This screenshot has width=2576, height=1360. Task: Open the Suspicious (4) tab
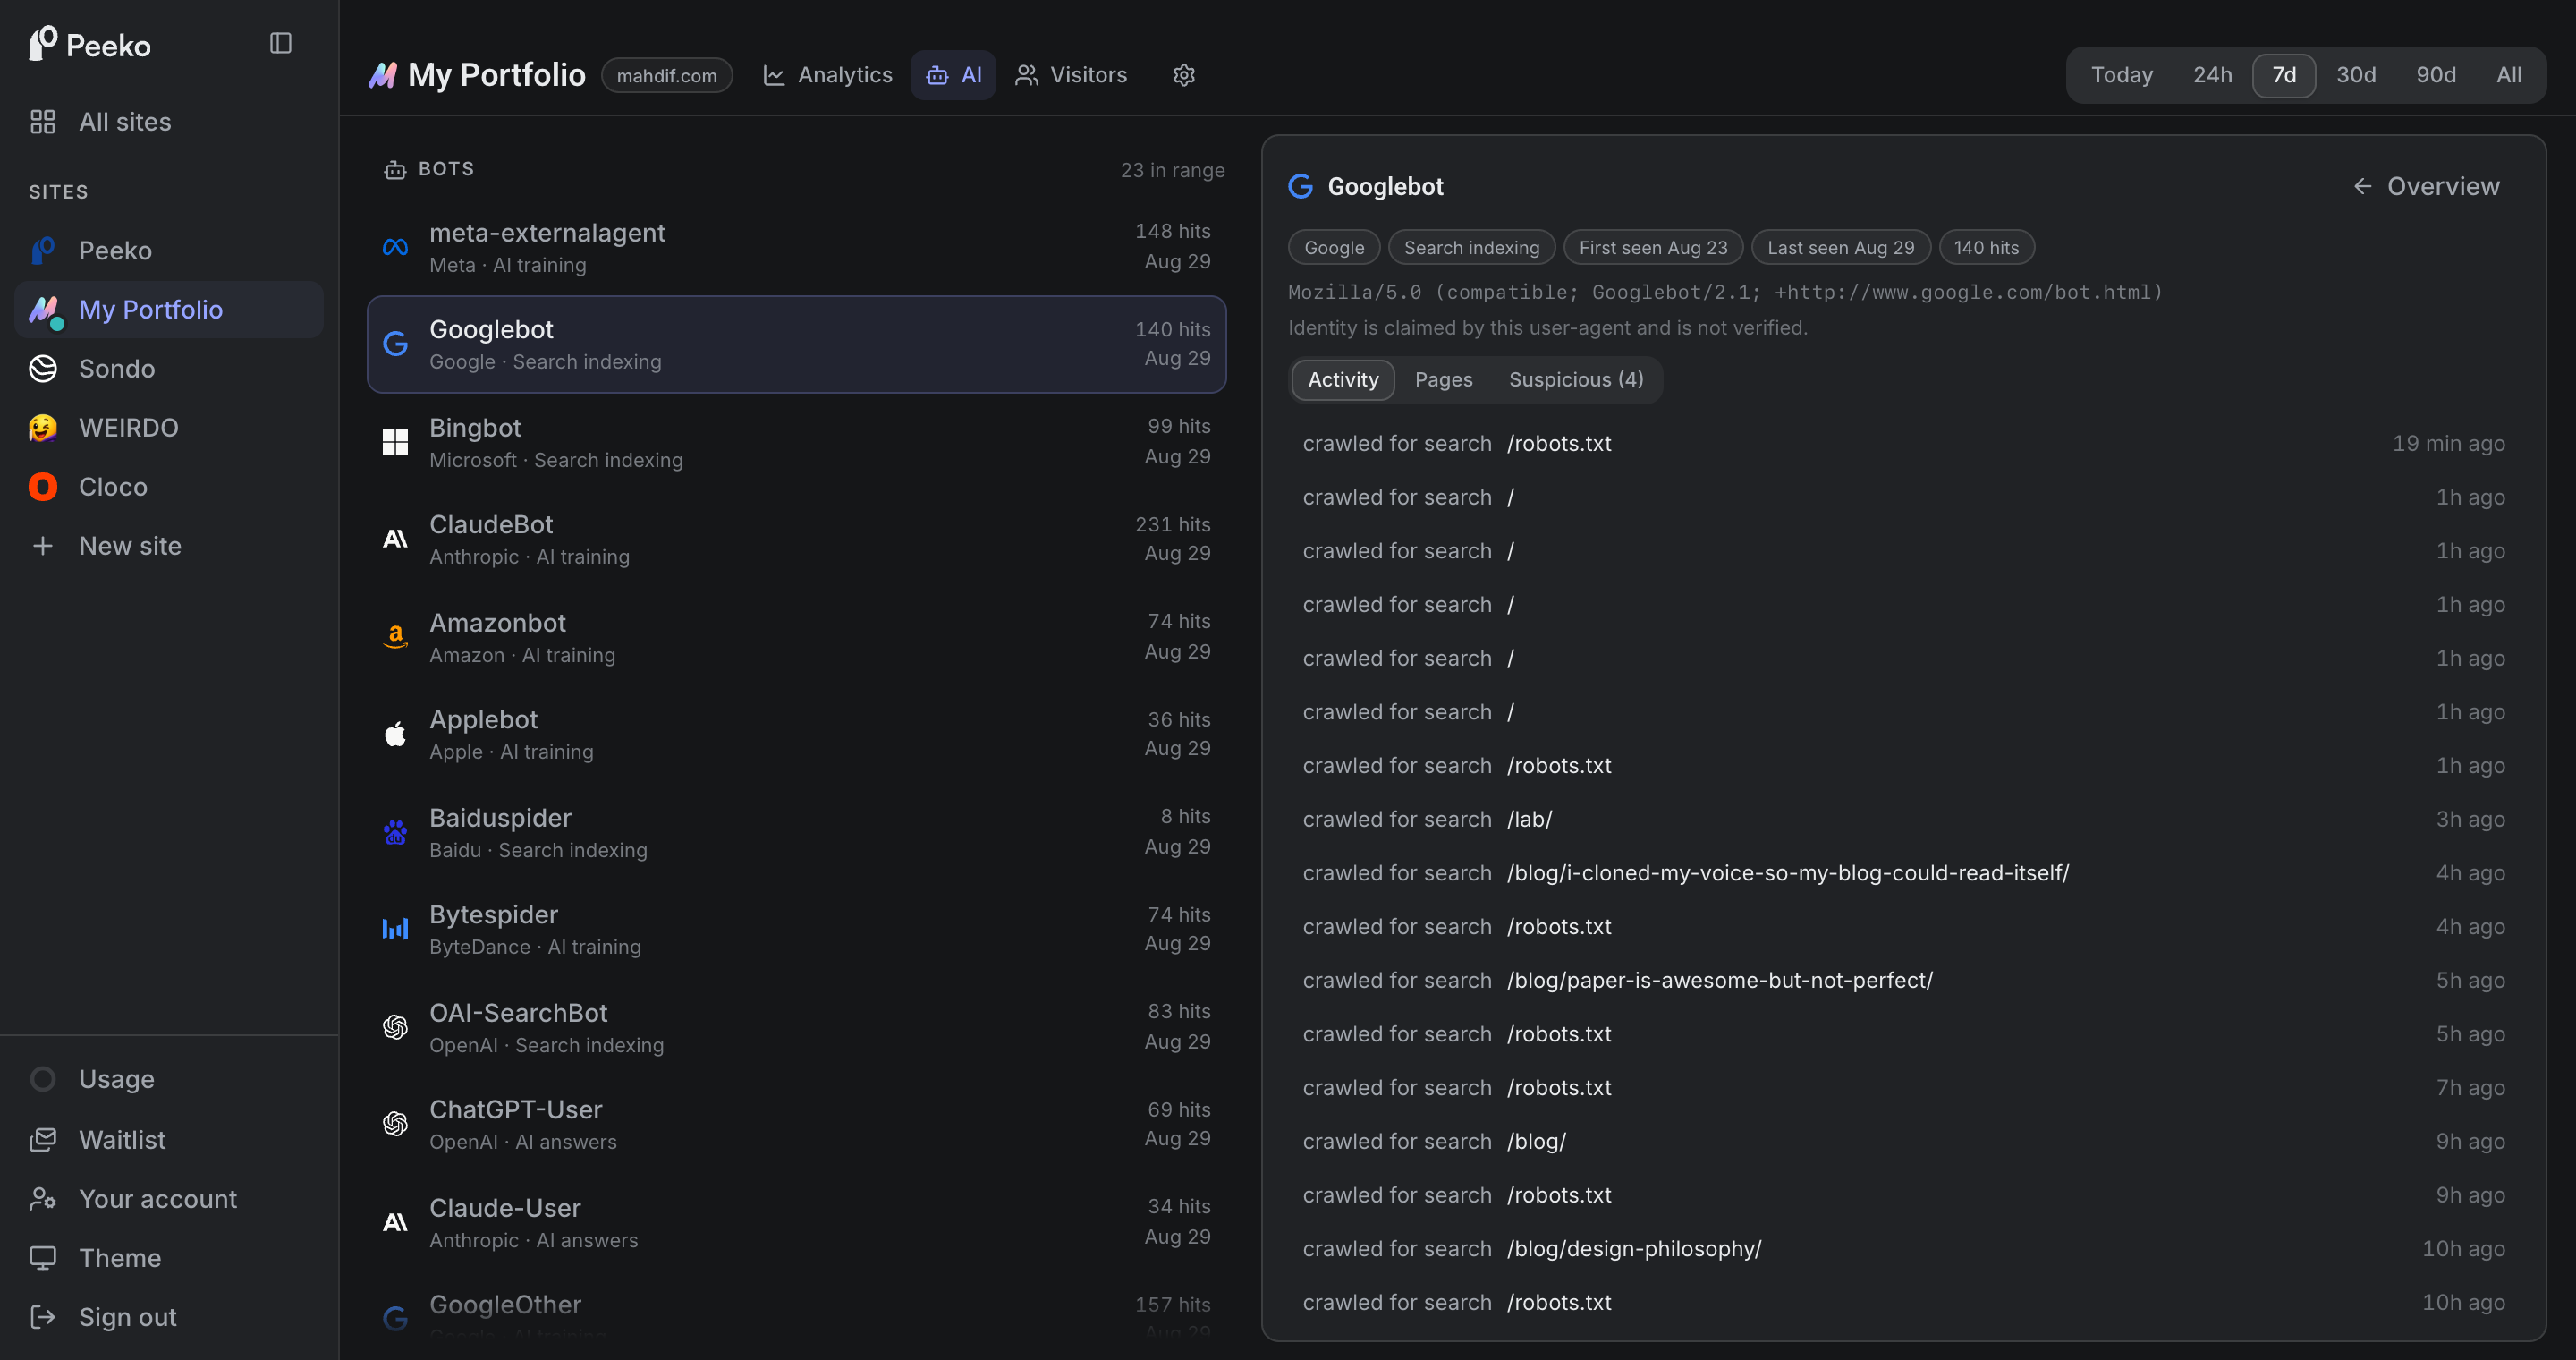1576,380
